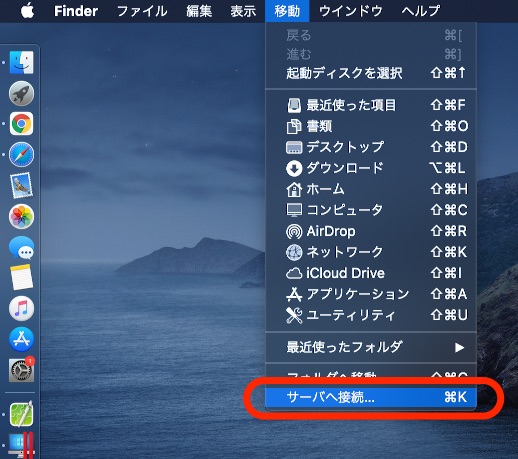Viewport: 518px width, 459px height.
Task: Open System Preferences gear icon
Action: coord(21,370)
